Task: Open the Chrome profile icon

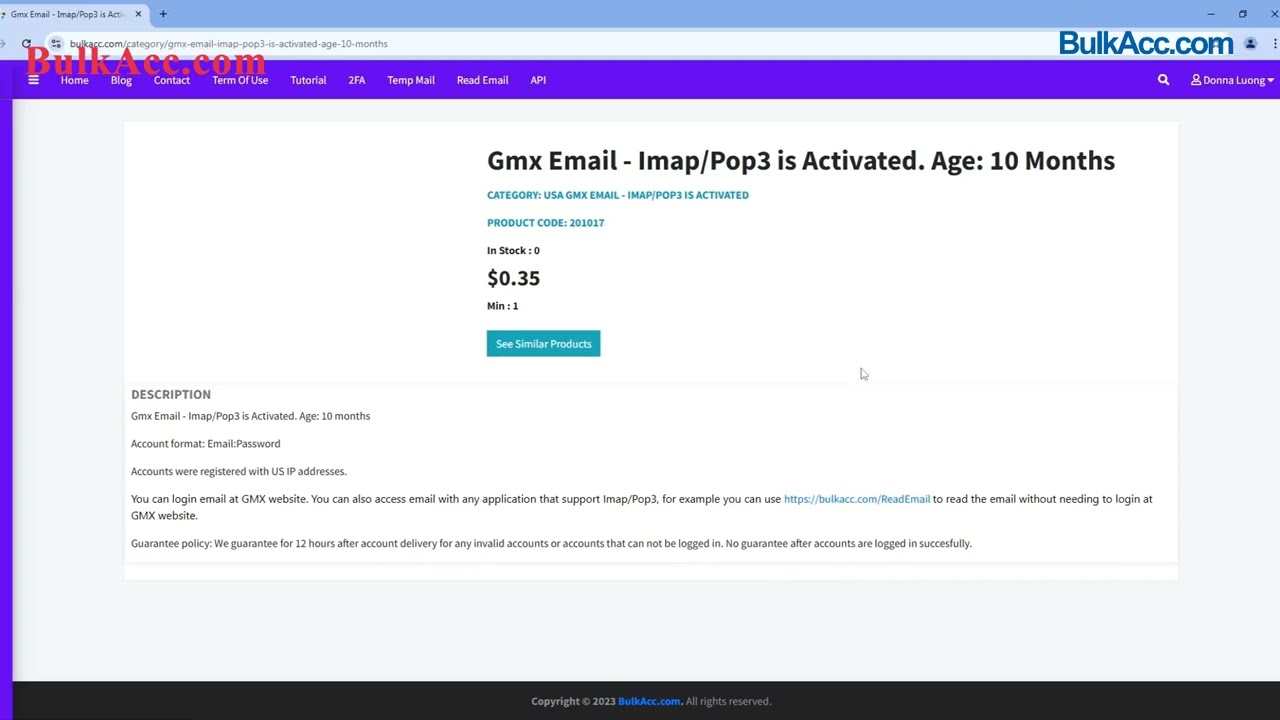Action: (1250, 44)
